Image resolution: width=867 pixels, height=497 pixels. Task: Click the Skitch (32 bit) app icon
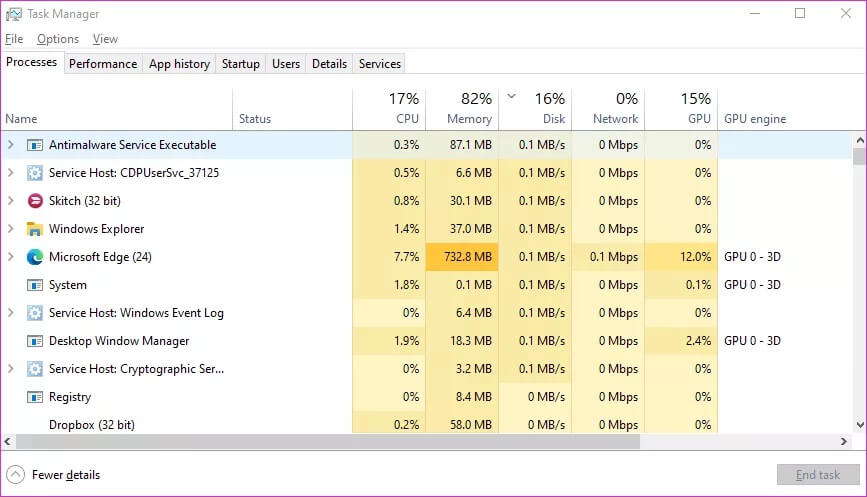click(x=35, y=201)
